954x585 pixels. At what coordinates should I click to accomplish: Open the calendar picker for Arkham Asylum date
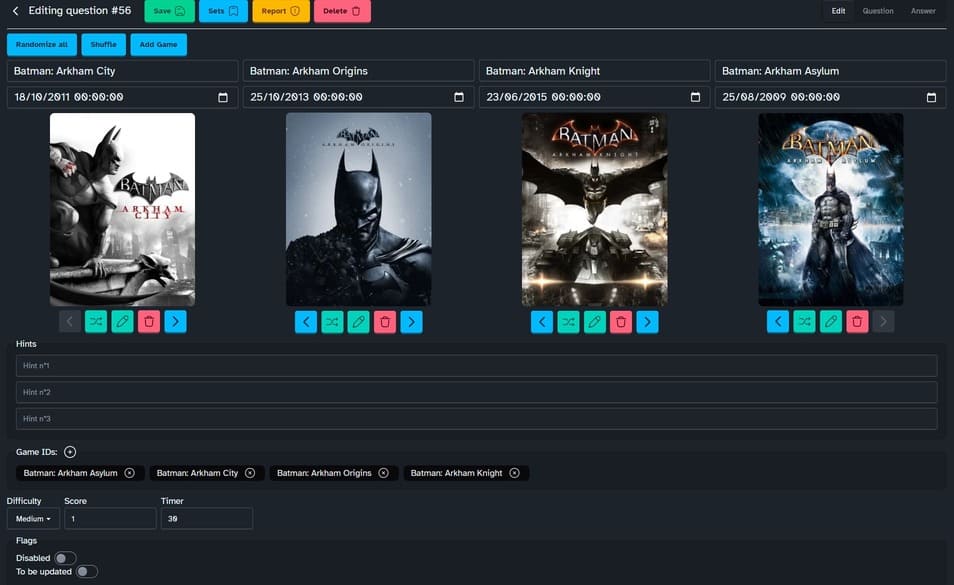[x=931, y=97]
